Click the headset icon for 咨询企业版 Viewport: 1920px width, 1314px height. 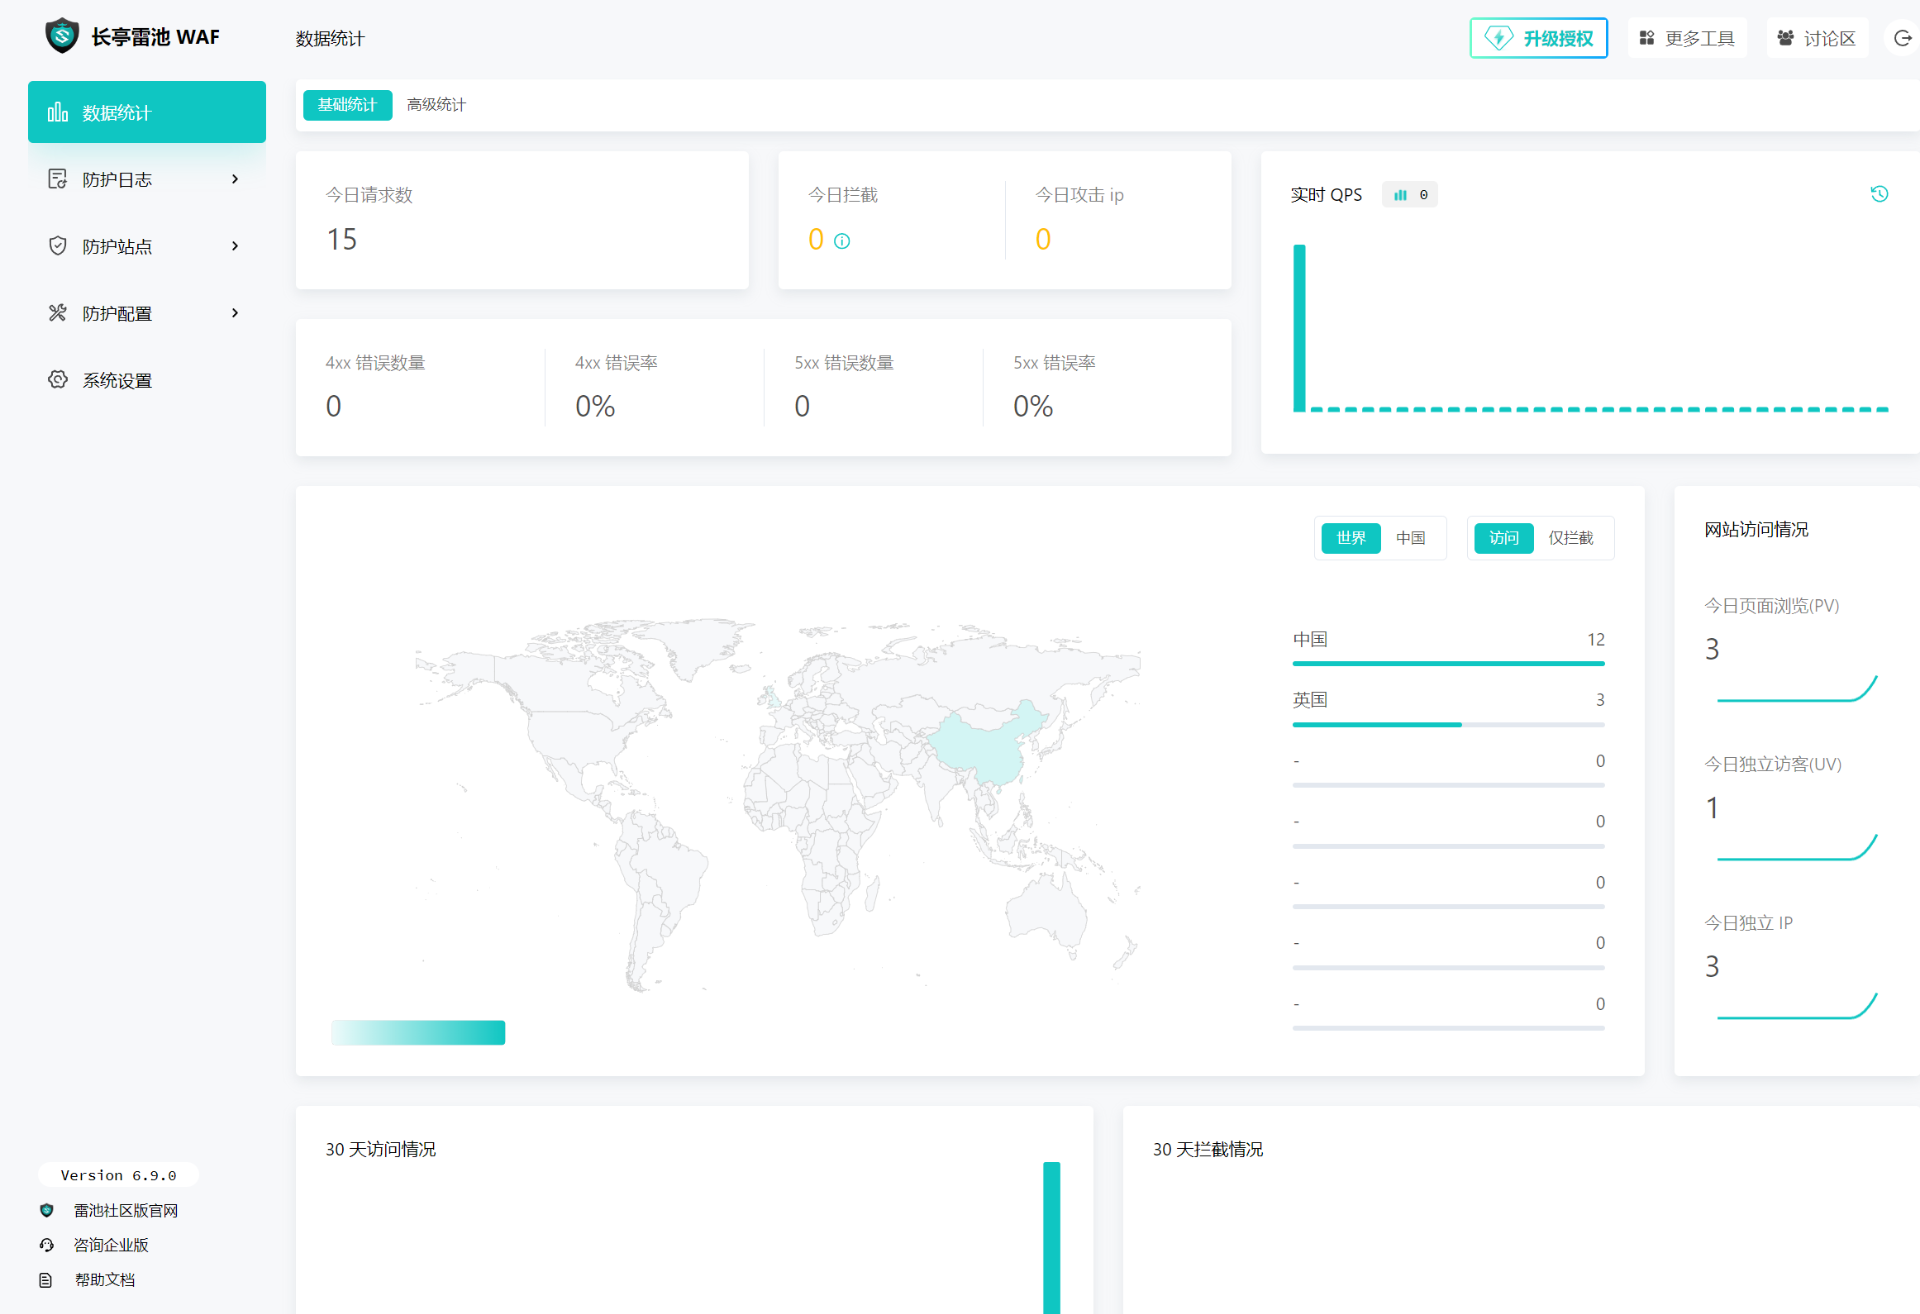pos(46,1245)
